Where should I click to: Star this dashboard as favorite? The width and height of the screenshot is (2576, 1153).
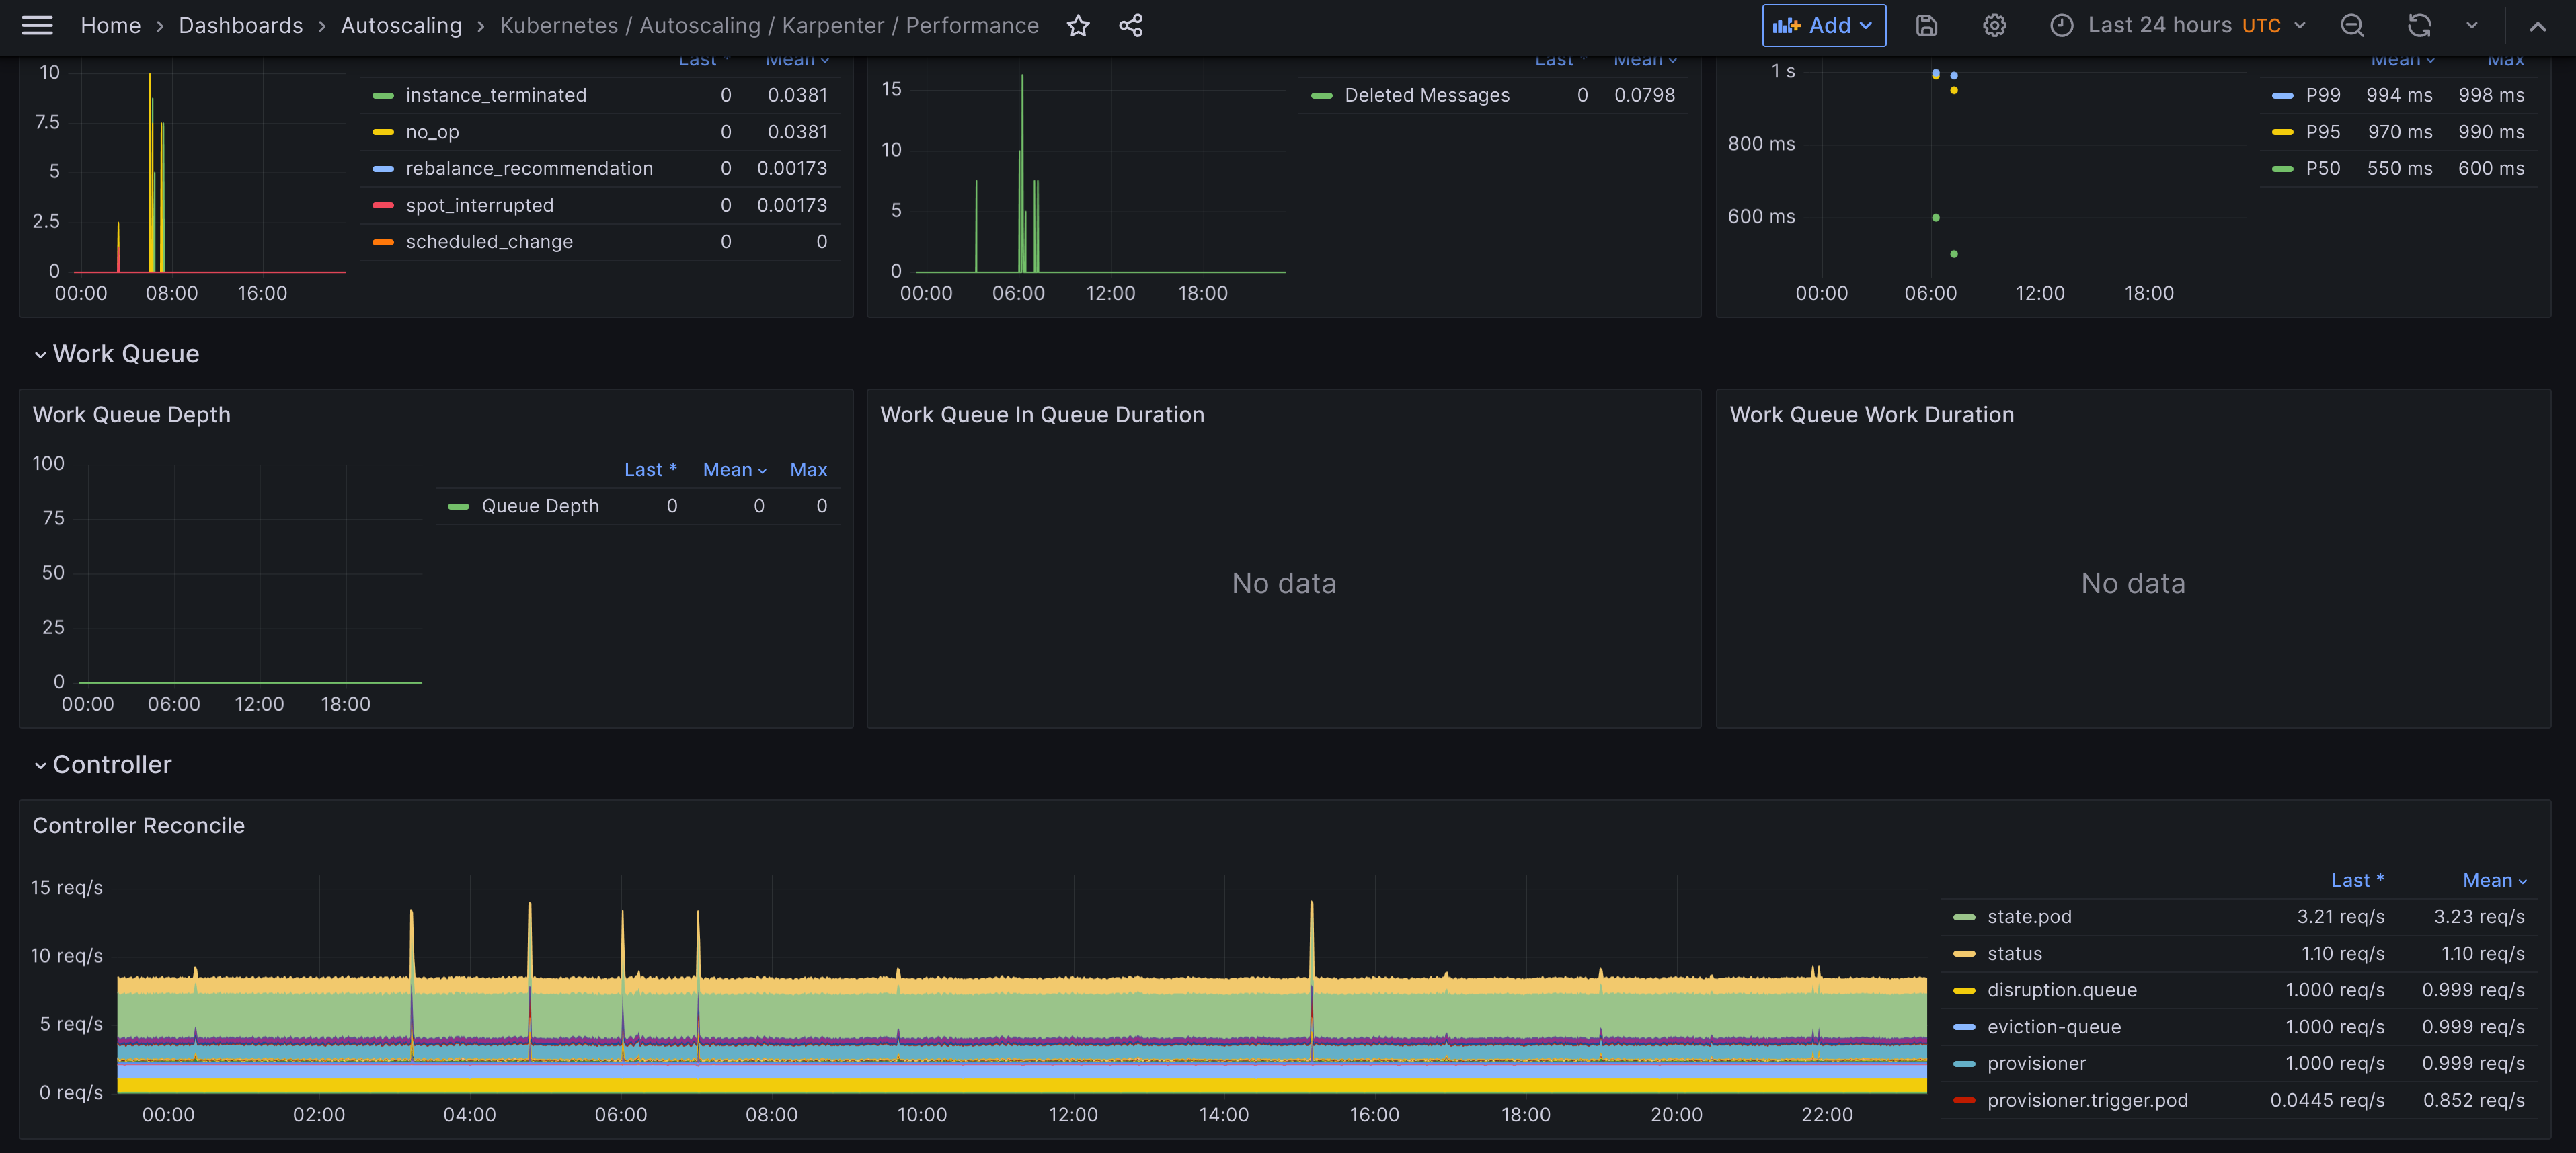tap(1077, 25)
